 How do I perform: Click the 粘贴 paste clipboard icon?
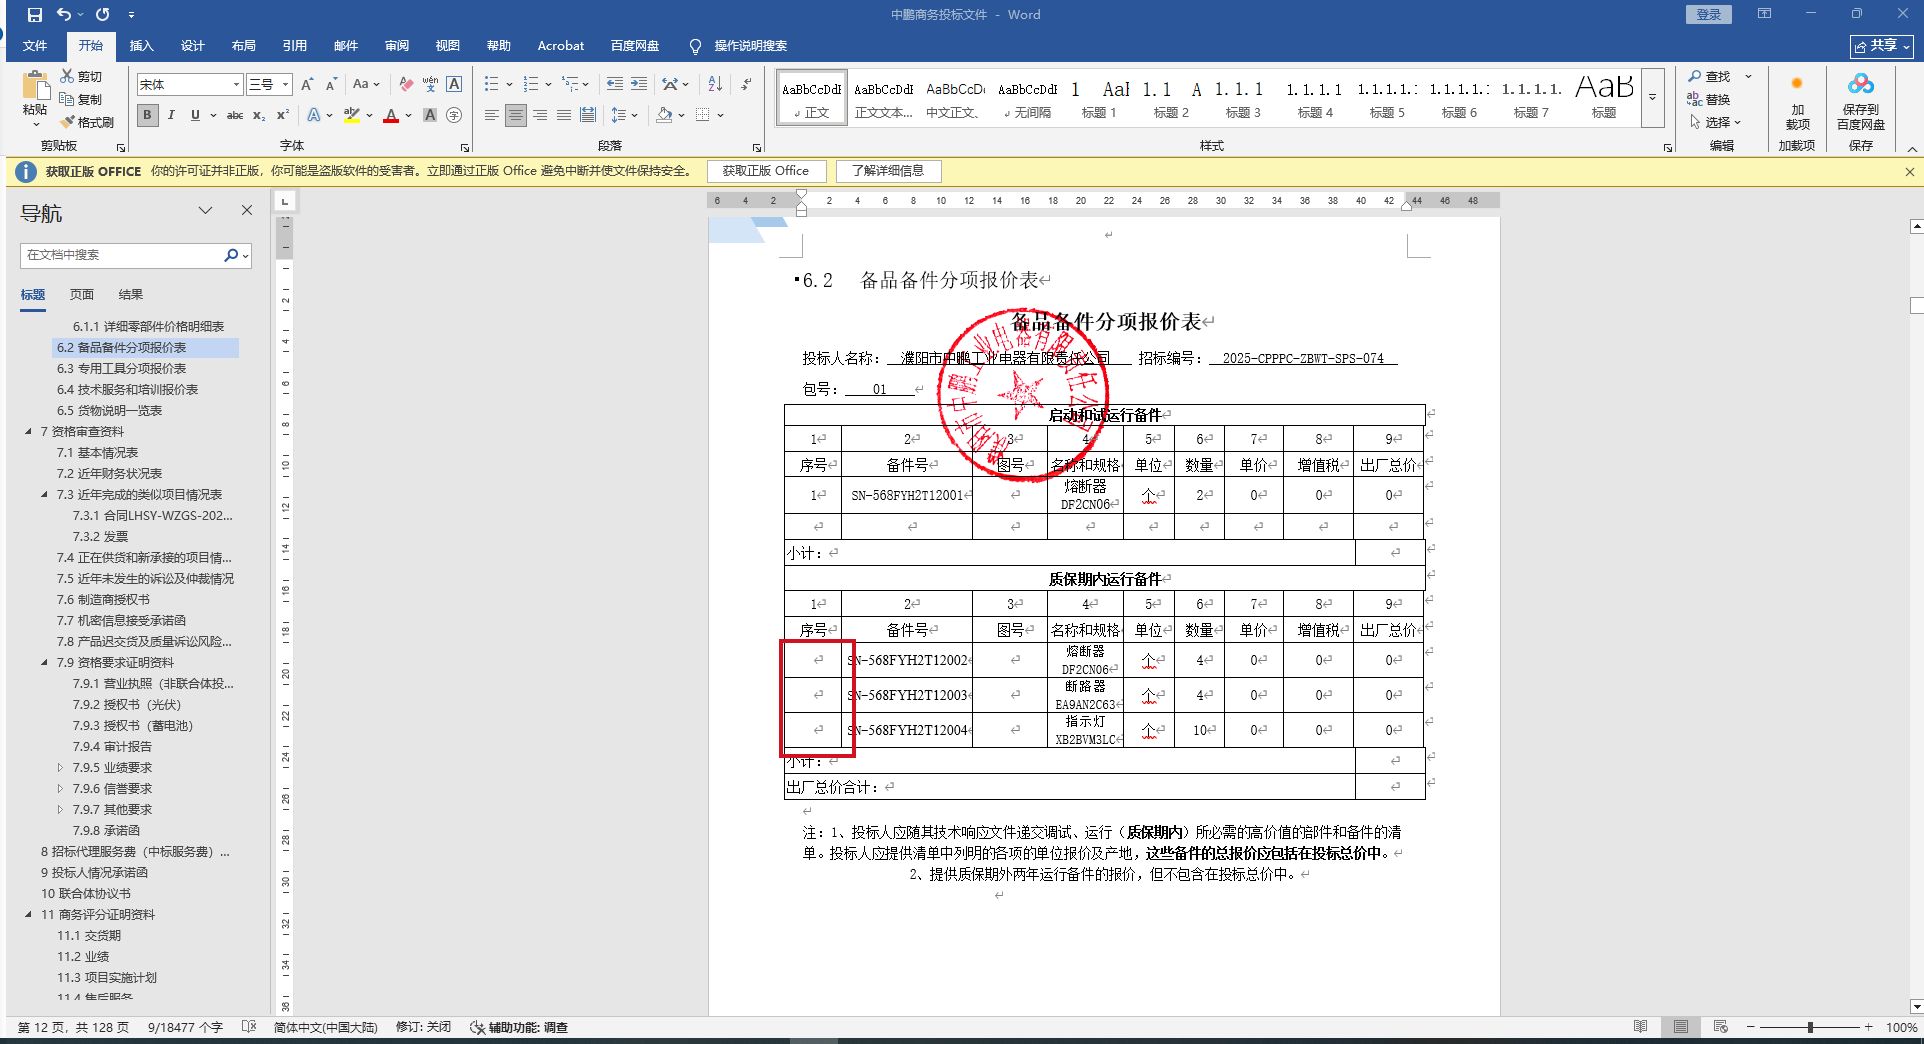click(35, 87)
